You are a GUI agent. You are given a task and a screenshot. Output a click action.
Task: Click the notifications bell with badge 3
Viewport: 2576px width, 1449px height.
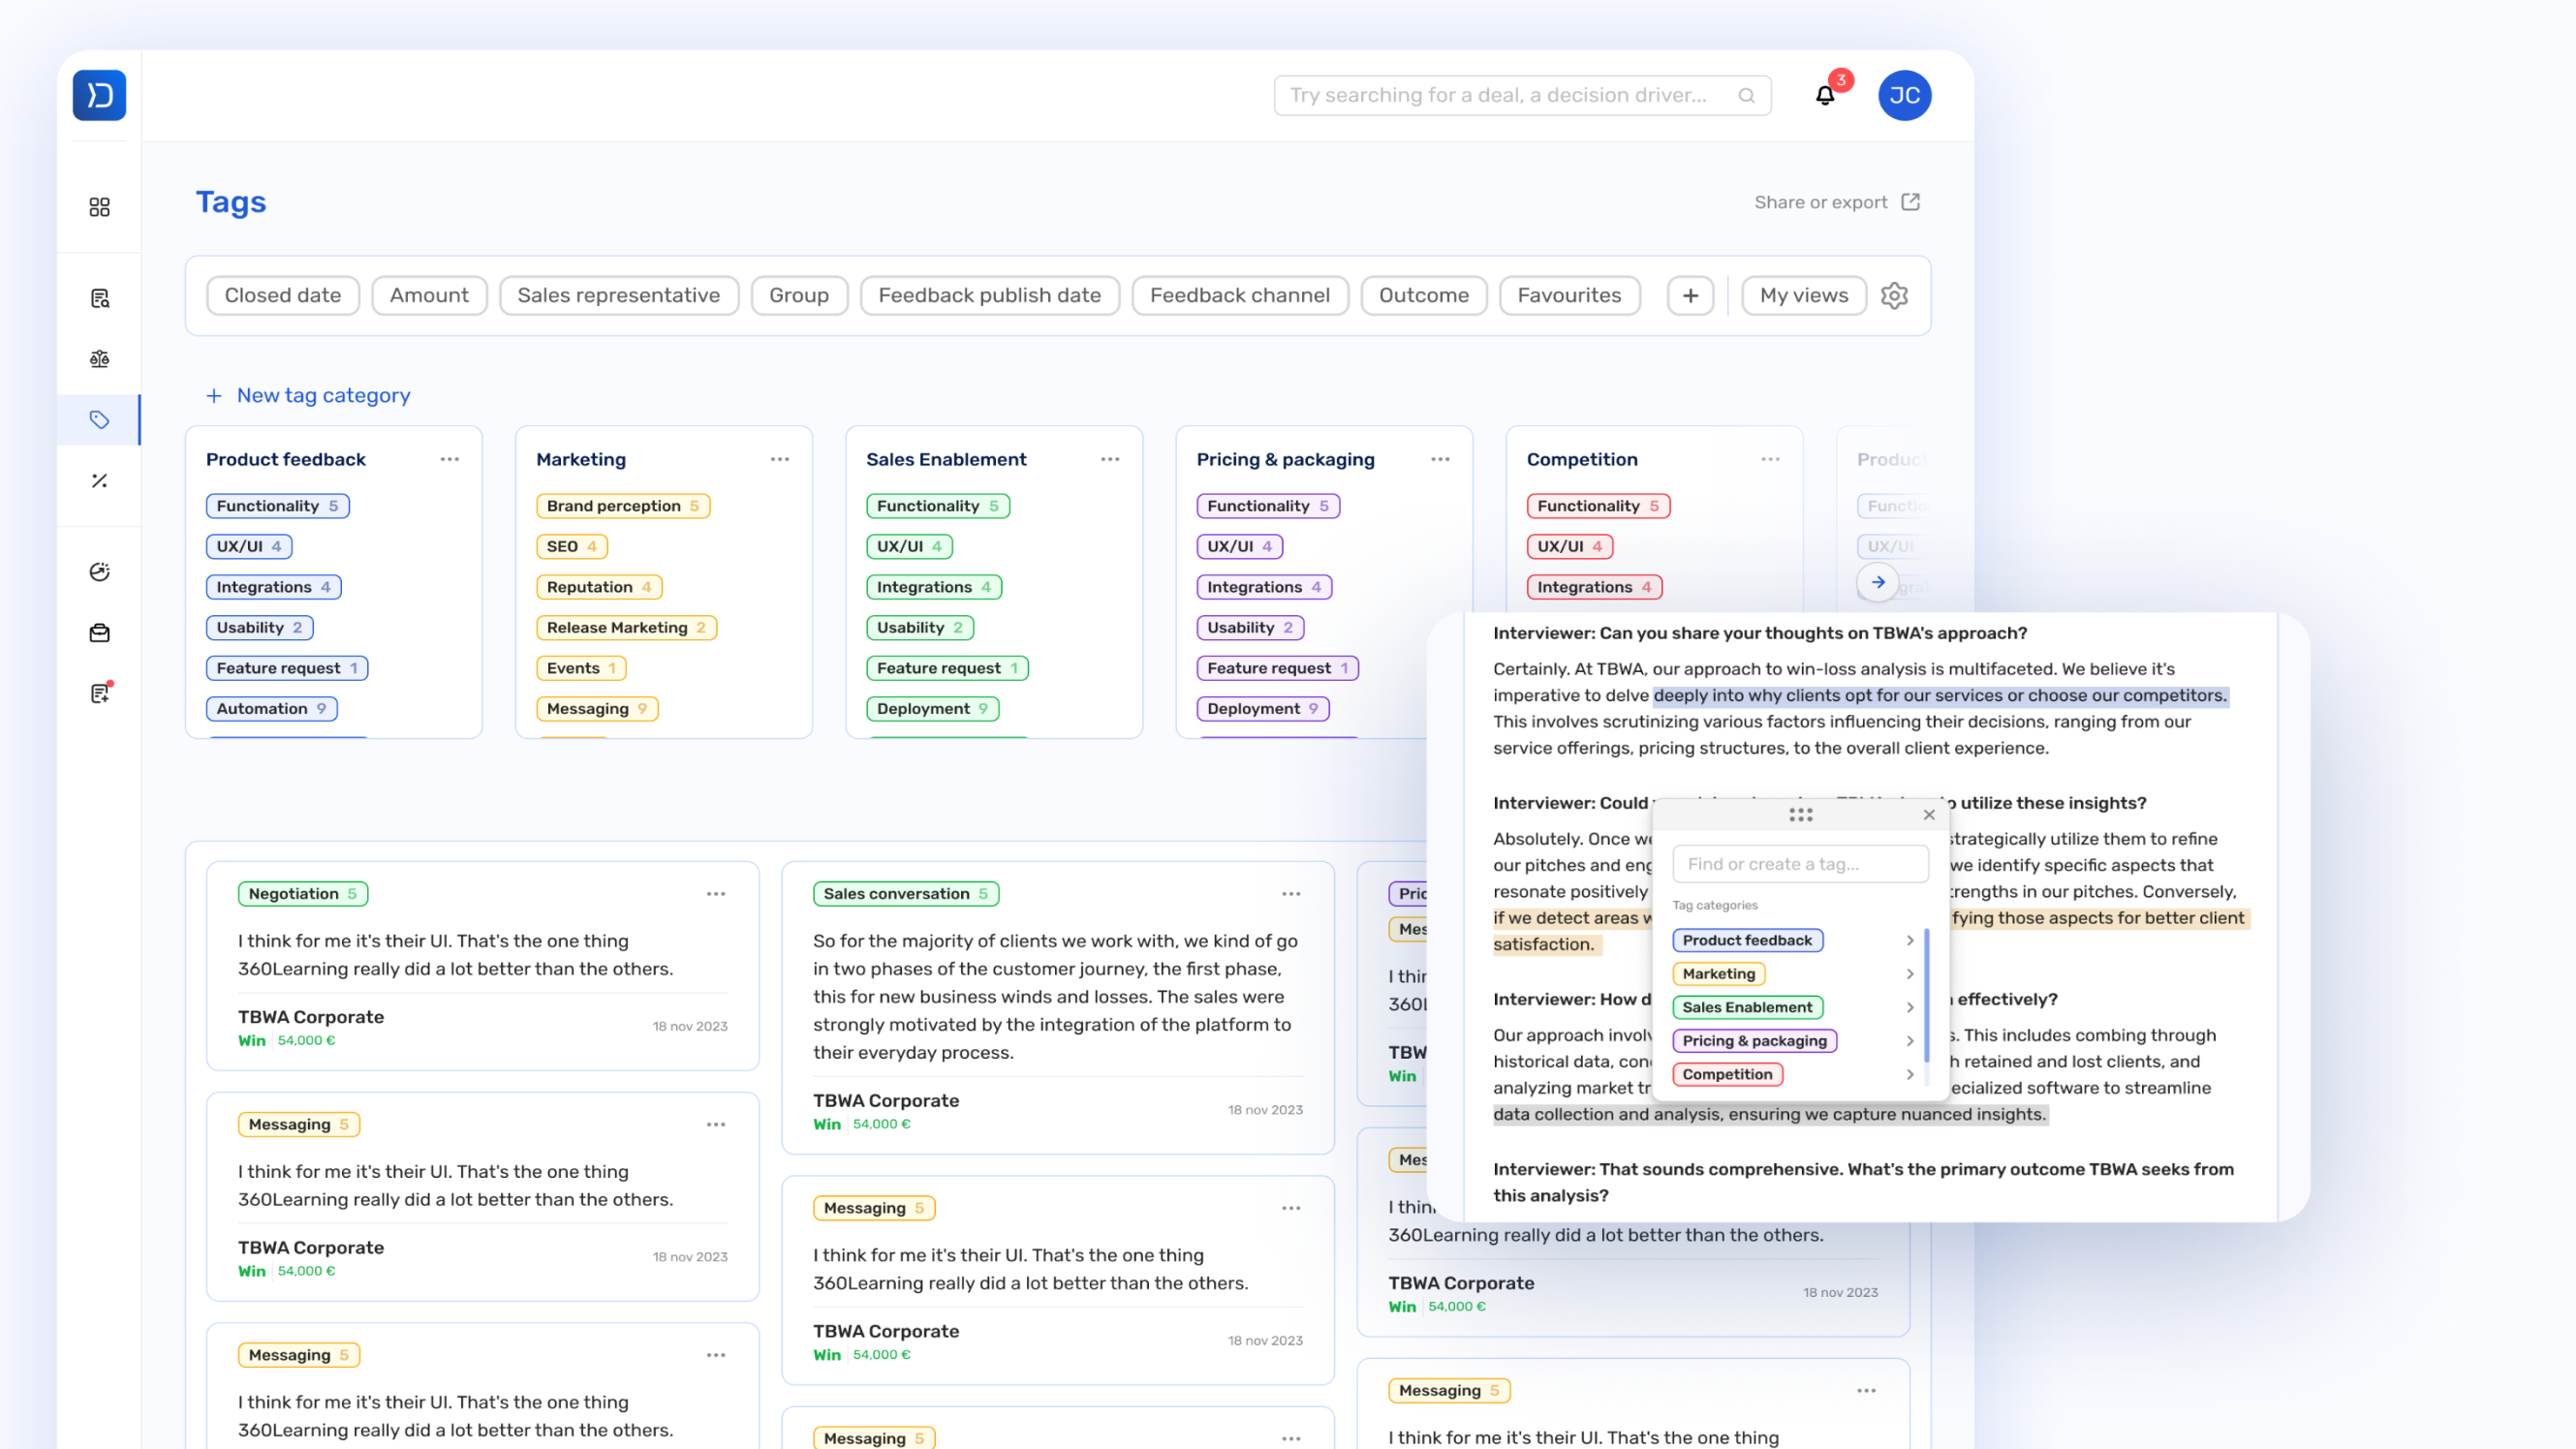1824,95
